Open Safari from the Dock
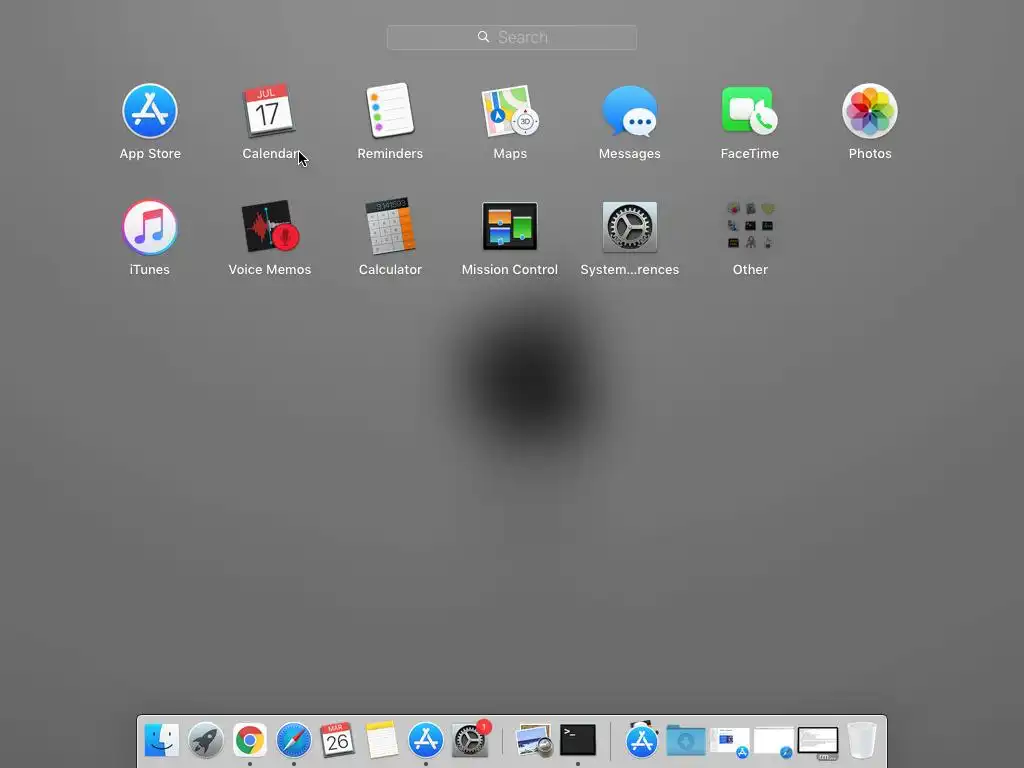This screenshot has height=768, width=1024. (x=293, y=740)
